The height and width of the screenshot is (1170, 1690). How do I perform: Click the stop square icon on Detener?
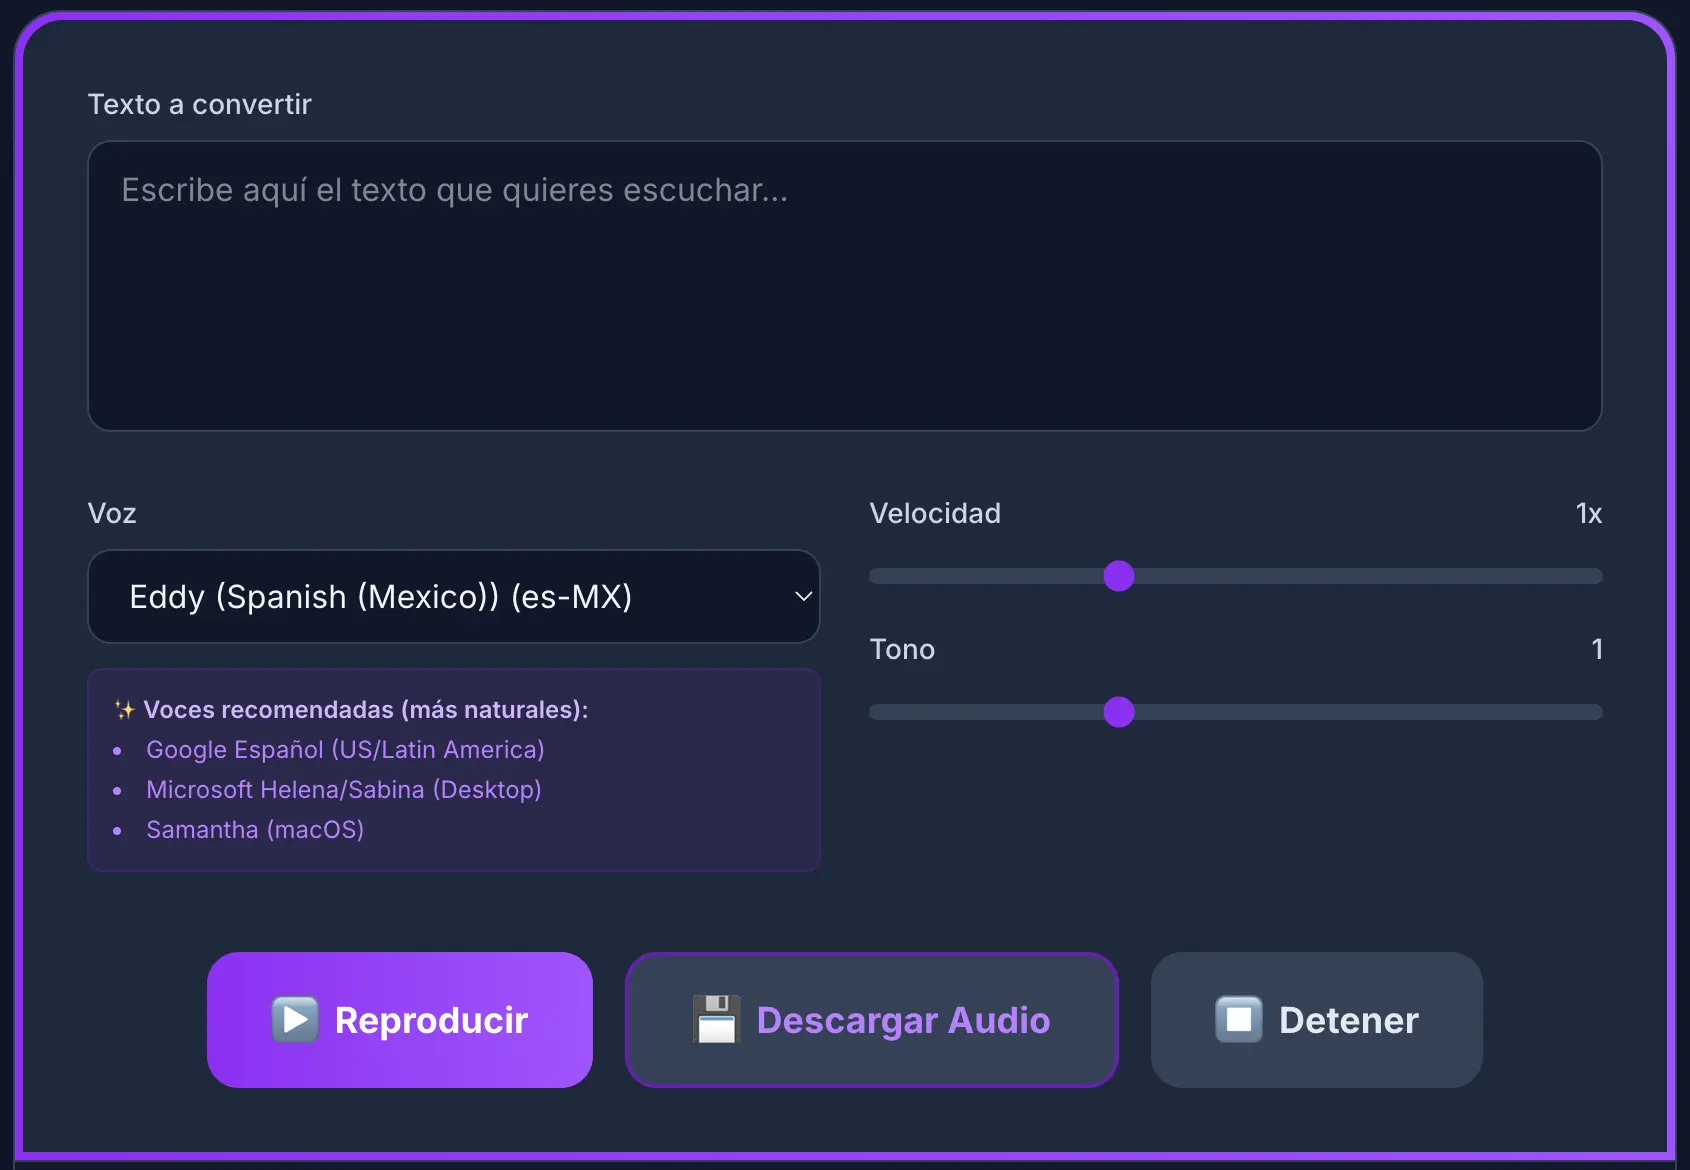(x=1240, y=1019)
